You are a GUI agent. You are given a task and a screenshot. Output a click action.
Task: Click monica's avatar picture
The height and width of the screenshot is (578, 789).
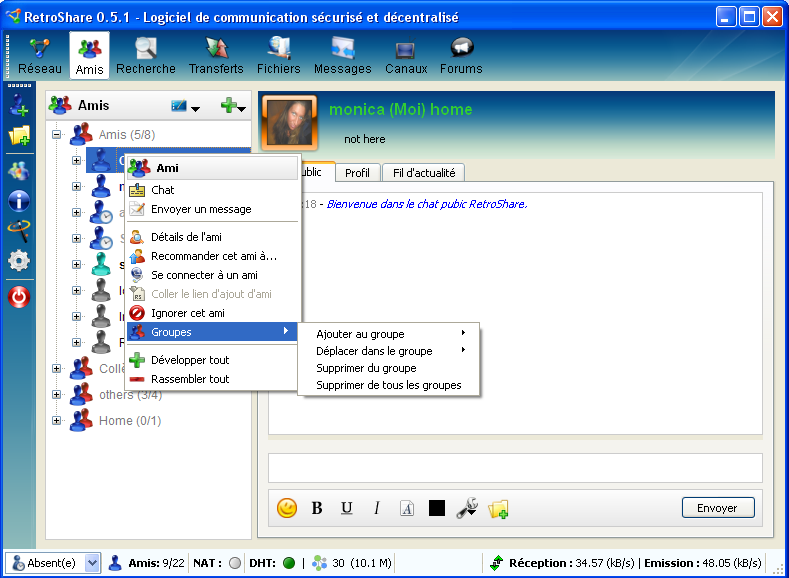point(289,122)
